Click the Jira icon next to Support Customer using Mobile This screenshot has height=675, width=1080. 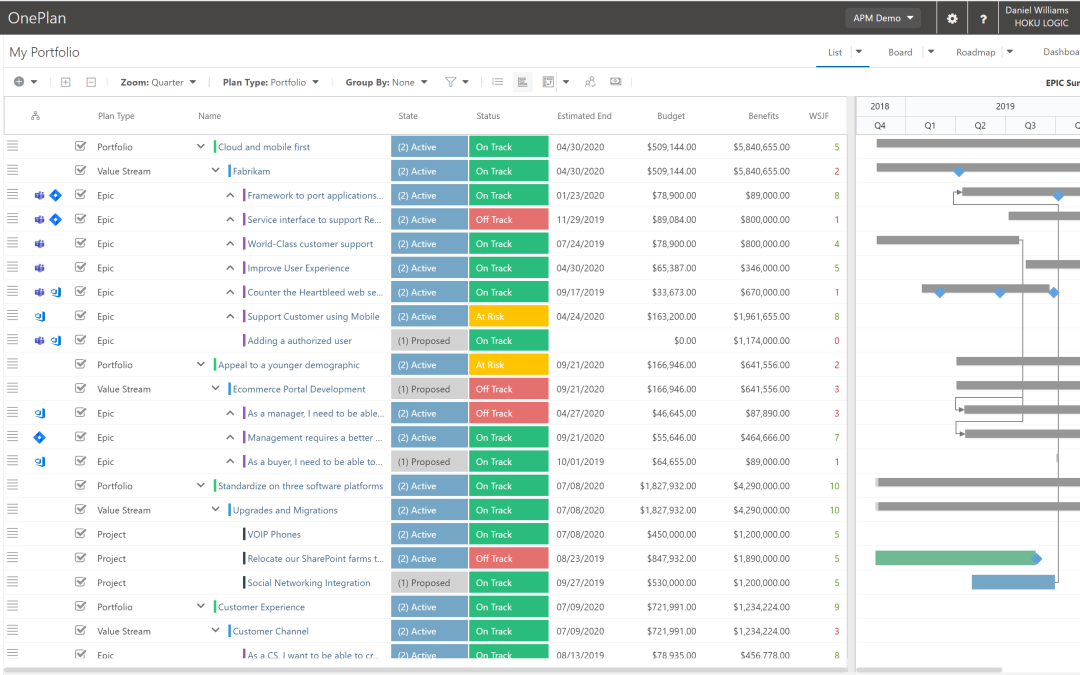coord(40,315)
